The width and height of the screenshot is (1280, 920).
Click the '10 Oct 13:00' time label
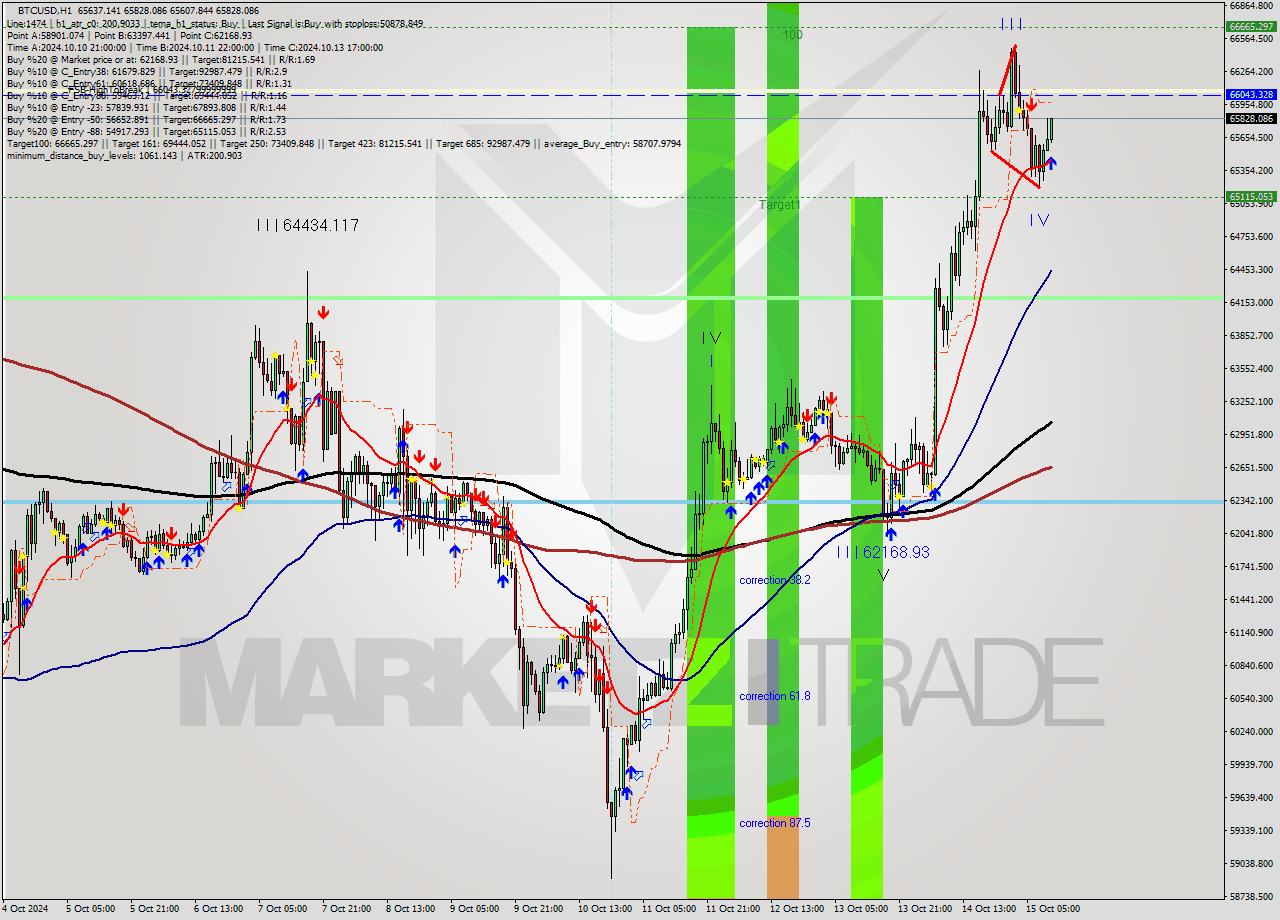click(604, 909)
